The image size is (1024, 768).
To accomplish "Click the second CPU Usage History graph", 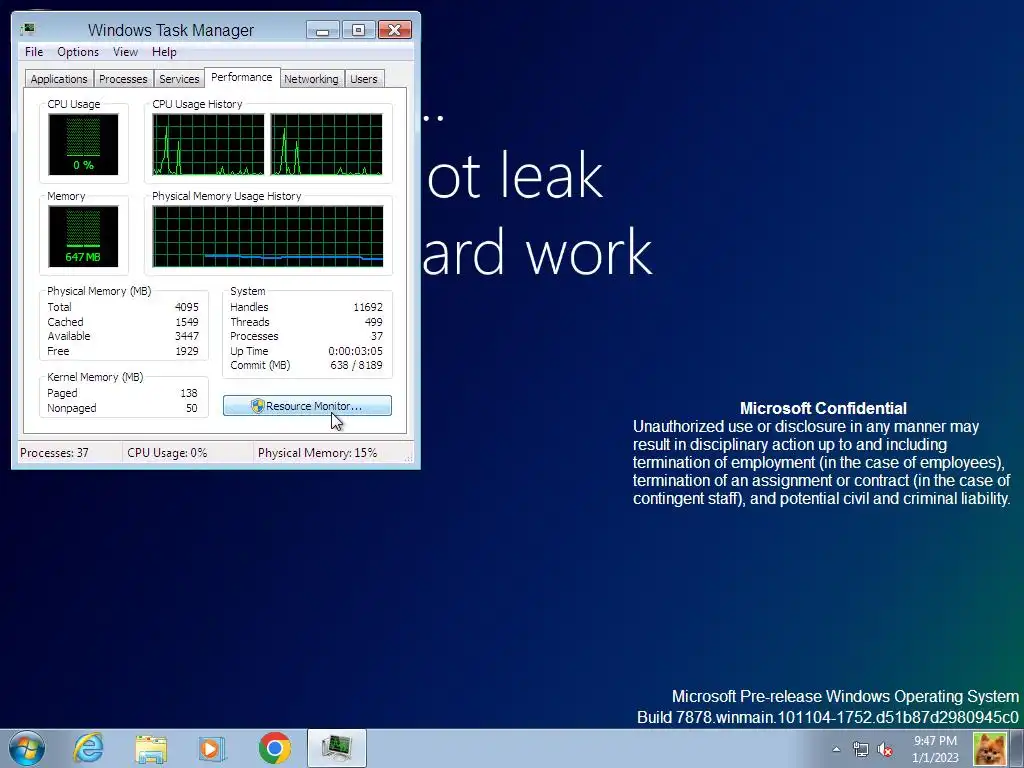I will coord(327,144).
